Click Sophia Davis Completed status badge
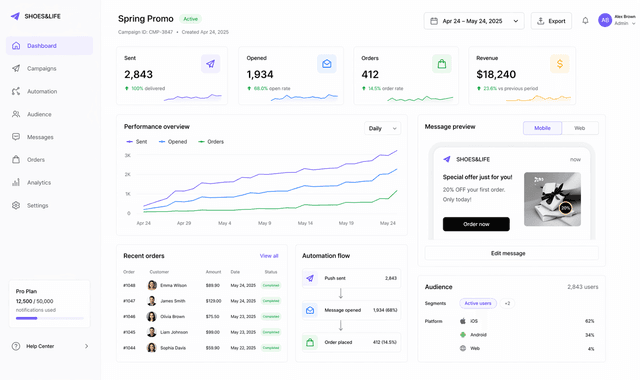Screen dimensions: 640x380 pos(271,348)
